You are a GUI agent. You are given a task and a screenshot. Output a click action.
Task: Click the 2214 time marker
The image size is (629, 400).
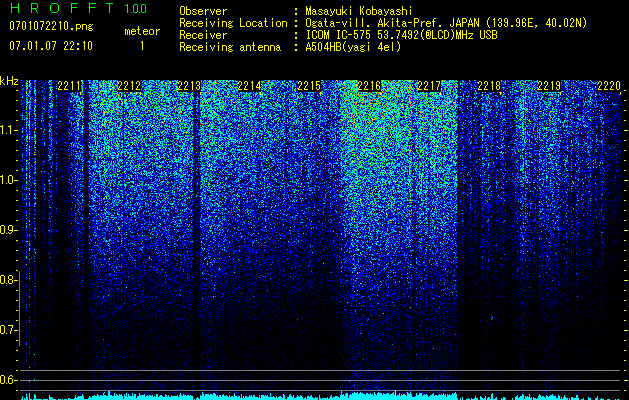click(x=249, y=86)
